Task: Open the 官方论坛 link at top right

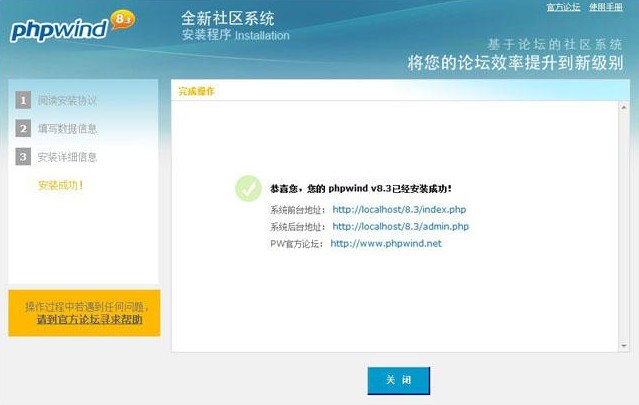Action: [x=563, y=7]
